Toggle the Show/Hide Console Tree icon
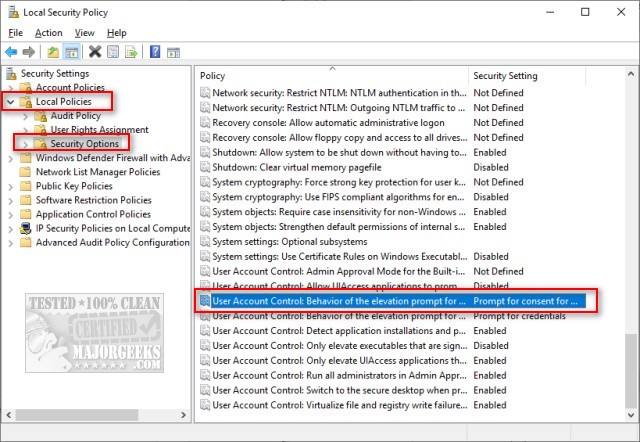 (72, 52)
